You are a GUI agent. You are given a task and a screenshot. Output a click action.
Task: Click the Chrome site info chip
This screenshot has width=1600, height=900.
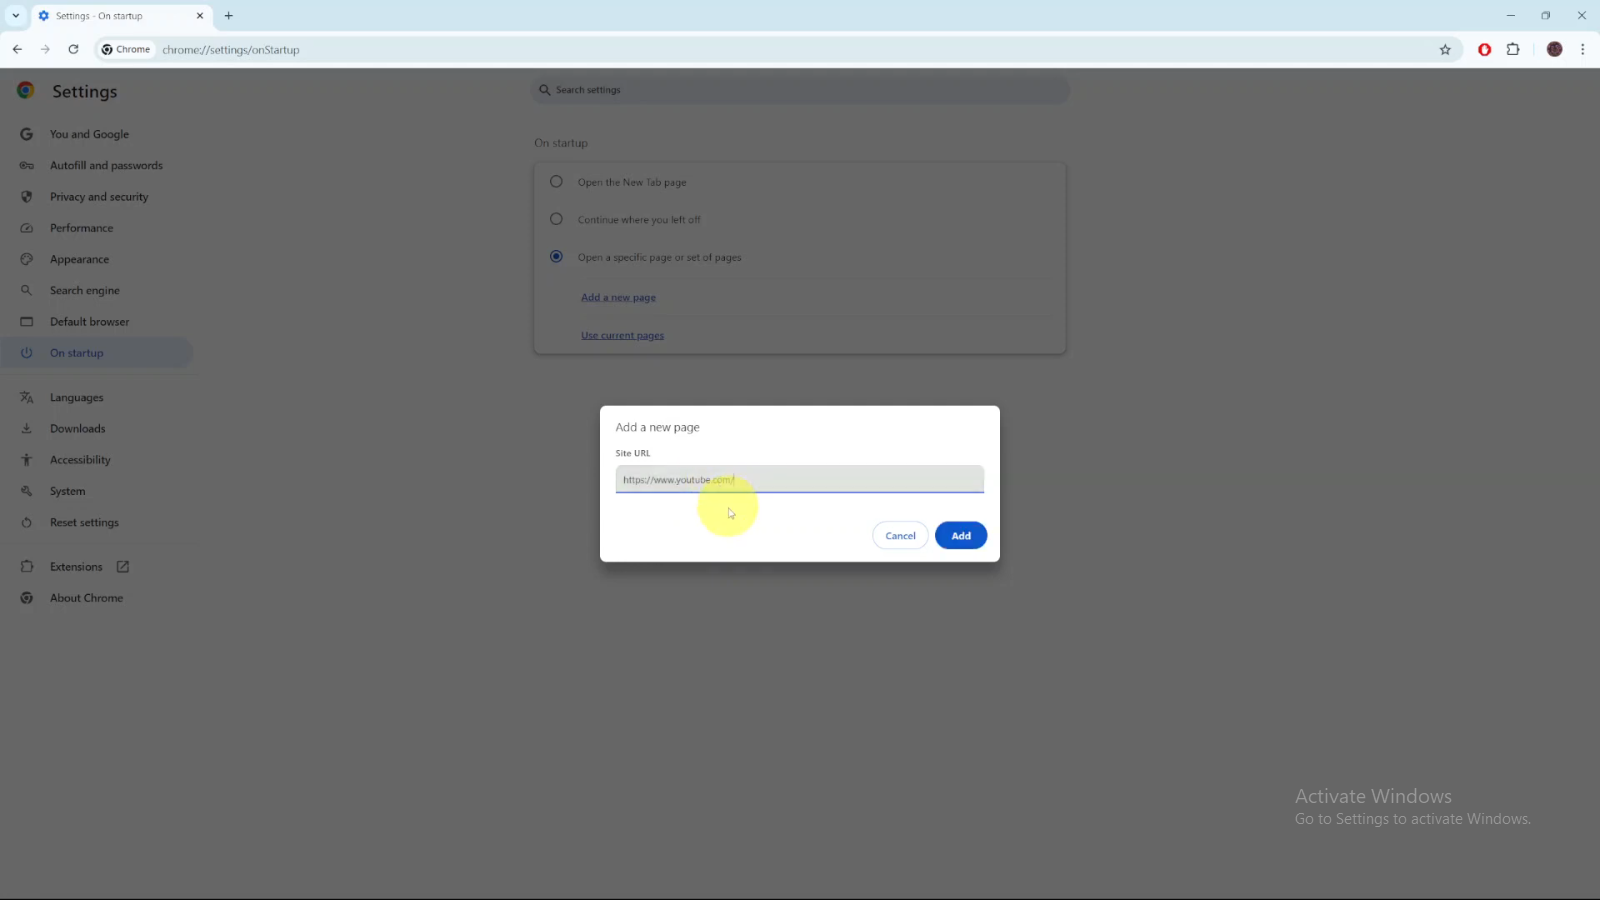(x=126, y=49)
